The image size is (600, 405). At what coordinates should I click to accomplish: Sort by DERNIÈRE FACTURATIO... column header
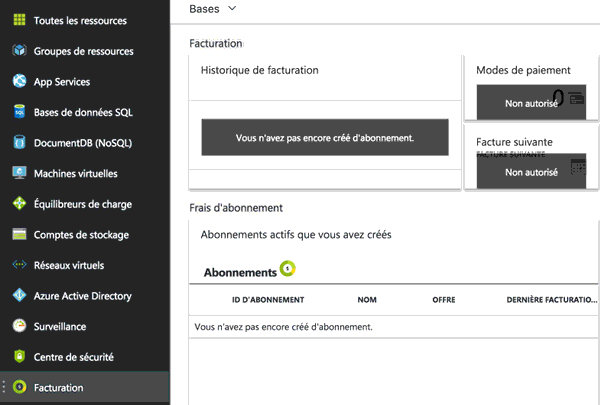tap(551, 300)
